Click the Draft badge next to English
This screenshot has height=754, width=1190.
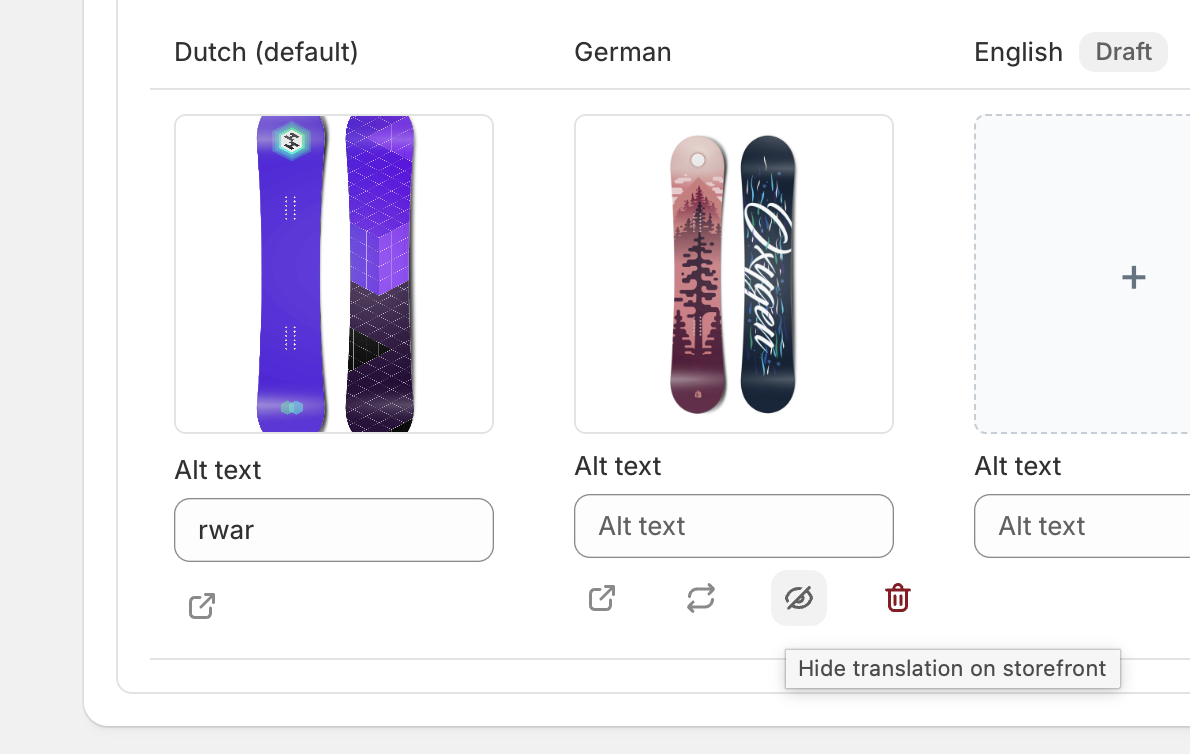(x=1123, y=52)
